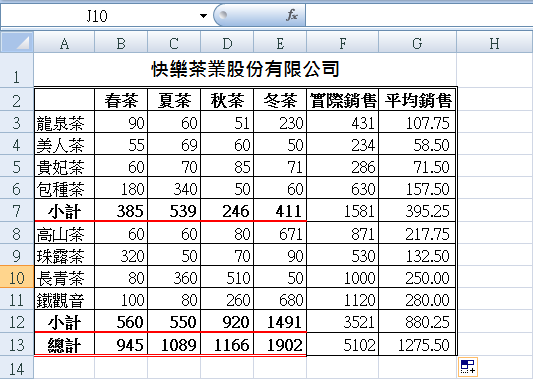Click the 長青茶 row label
The width and height of the screenshot is (533, 379).
tap(64, 277)
